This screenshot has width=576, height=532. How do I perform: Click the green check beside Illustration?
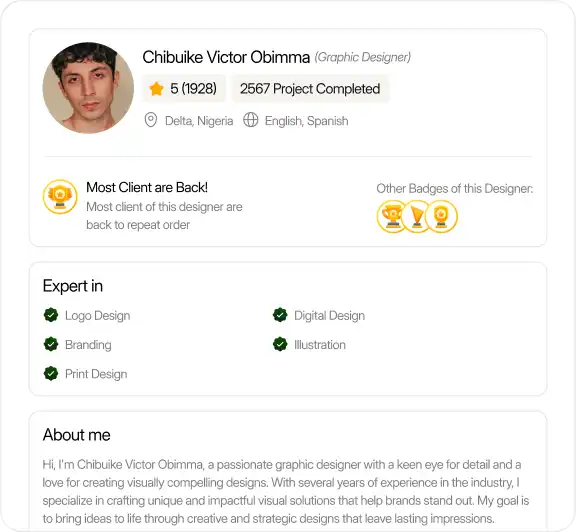click(x=280, y=344)
